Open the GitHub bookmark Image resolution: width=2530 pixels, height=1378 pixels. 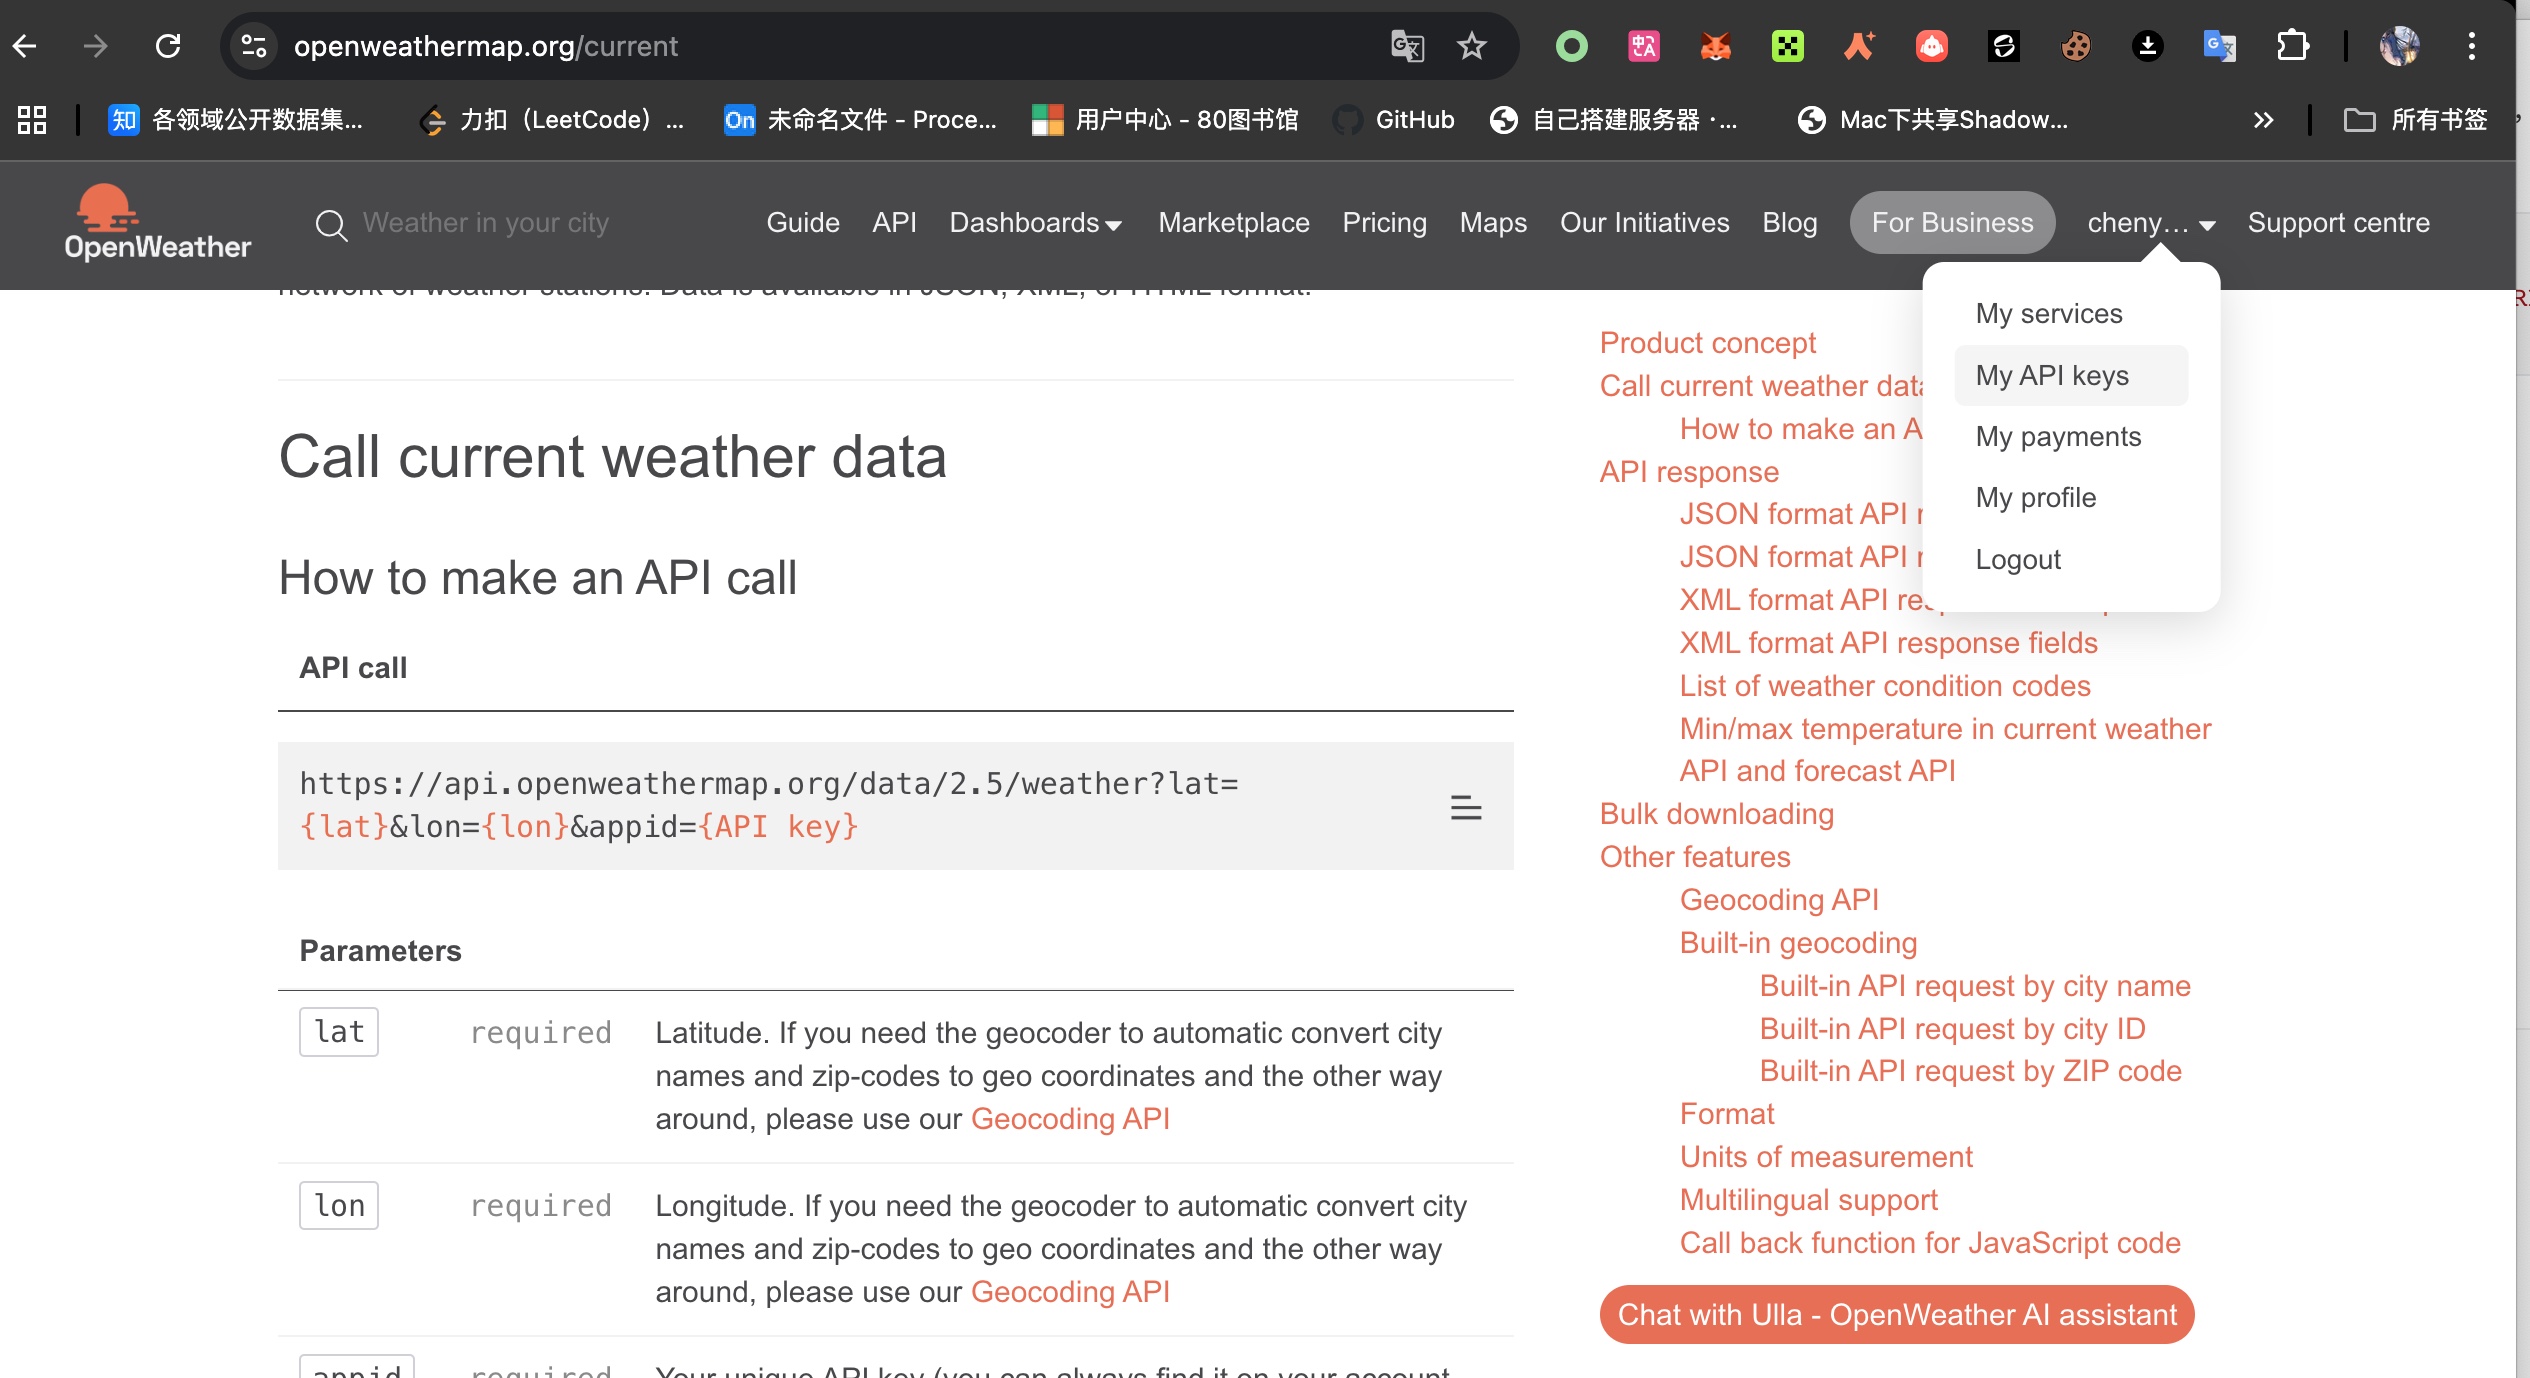pos(1394,120)
